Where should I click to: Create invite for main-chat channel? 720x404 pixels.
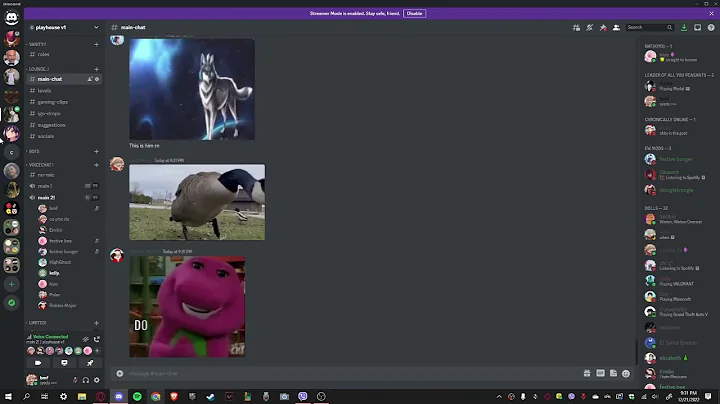(90, 79)
